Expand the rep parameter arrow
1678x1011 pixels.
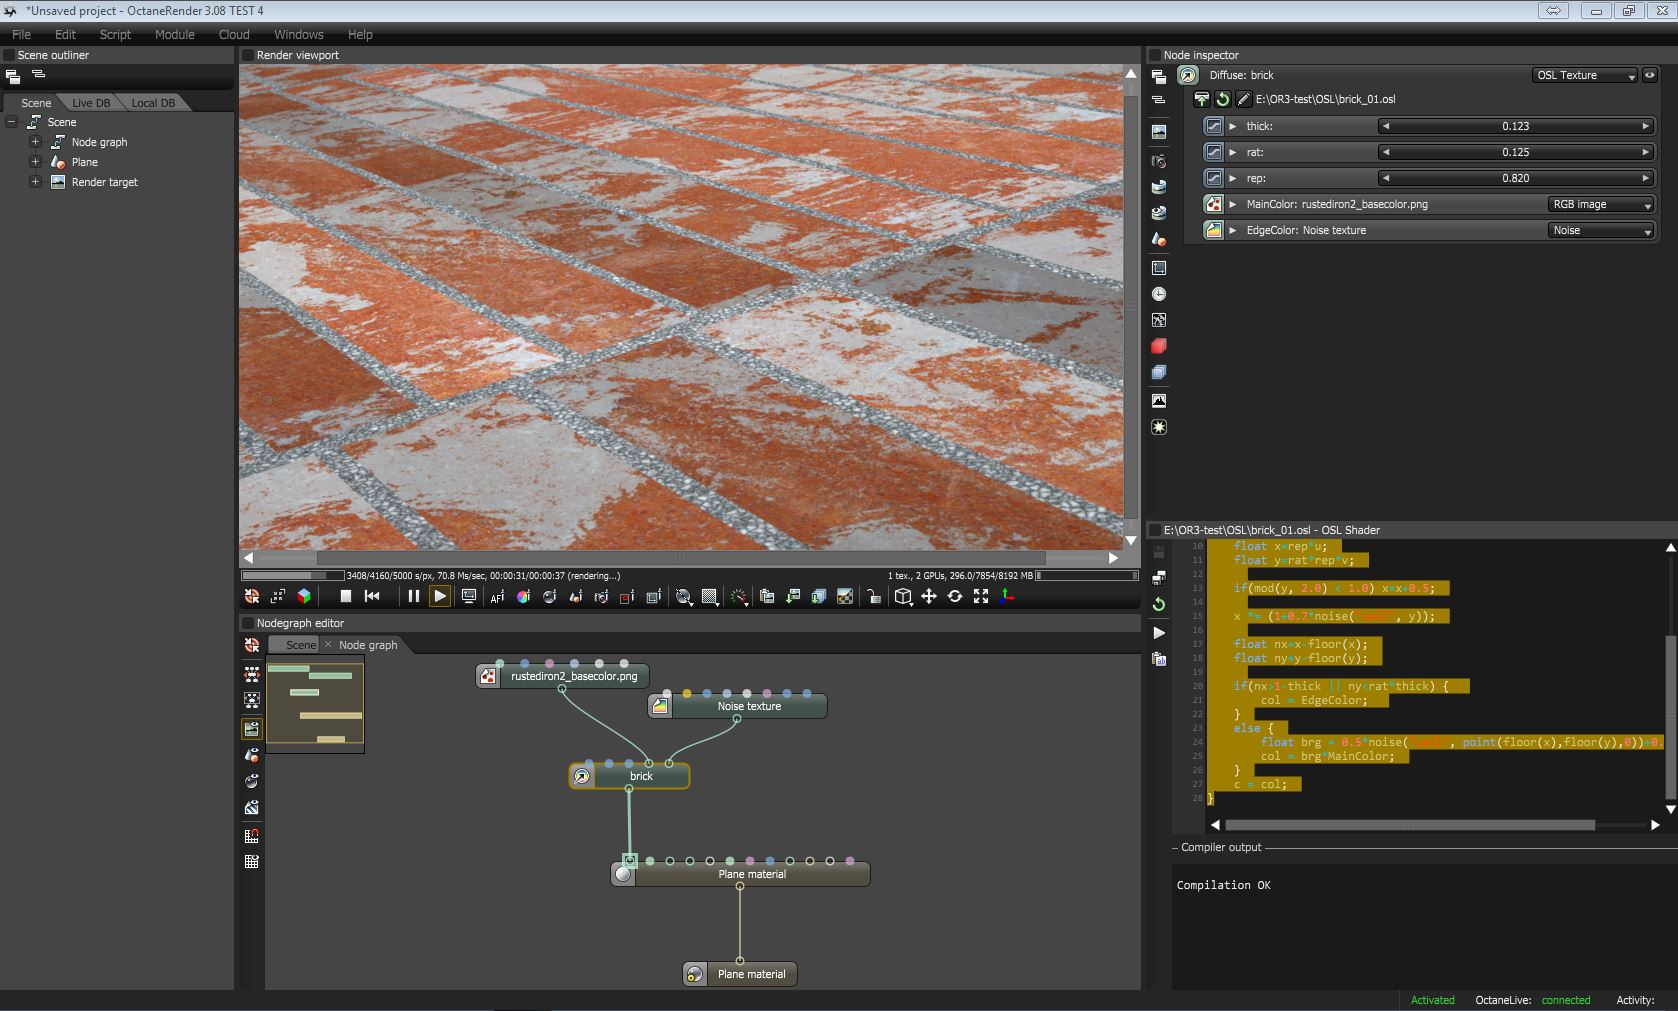(x=1233, y=178)
